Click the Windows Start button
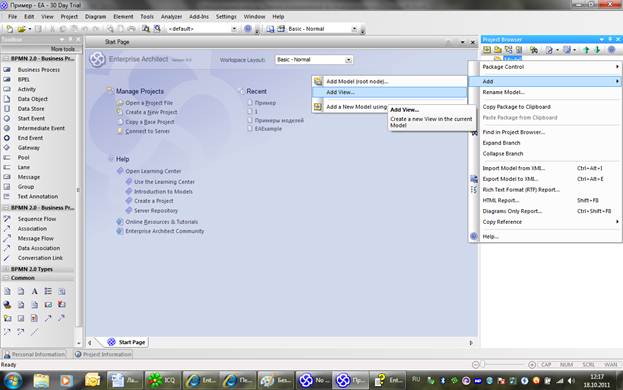The width and height of the screenshot is (623, 390). coord(12,380)
